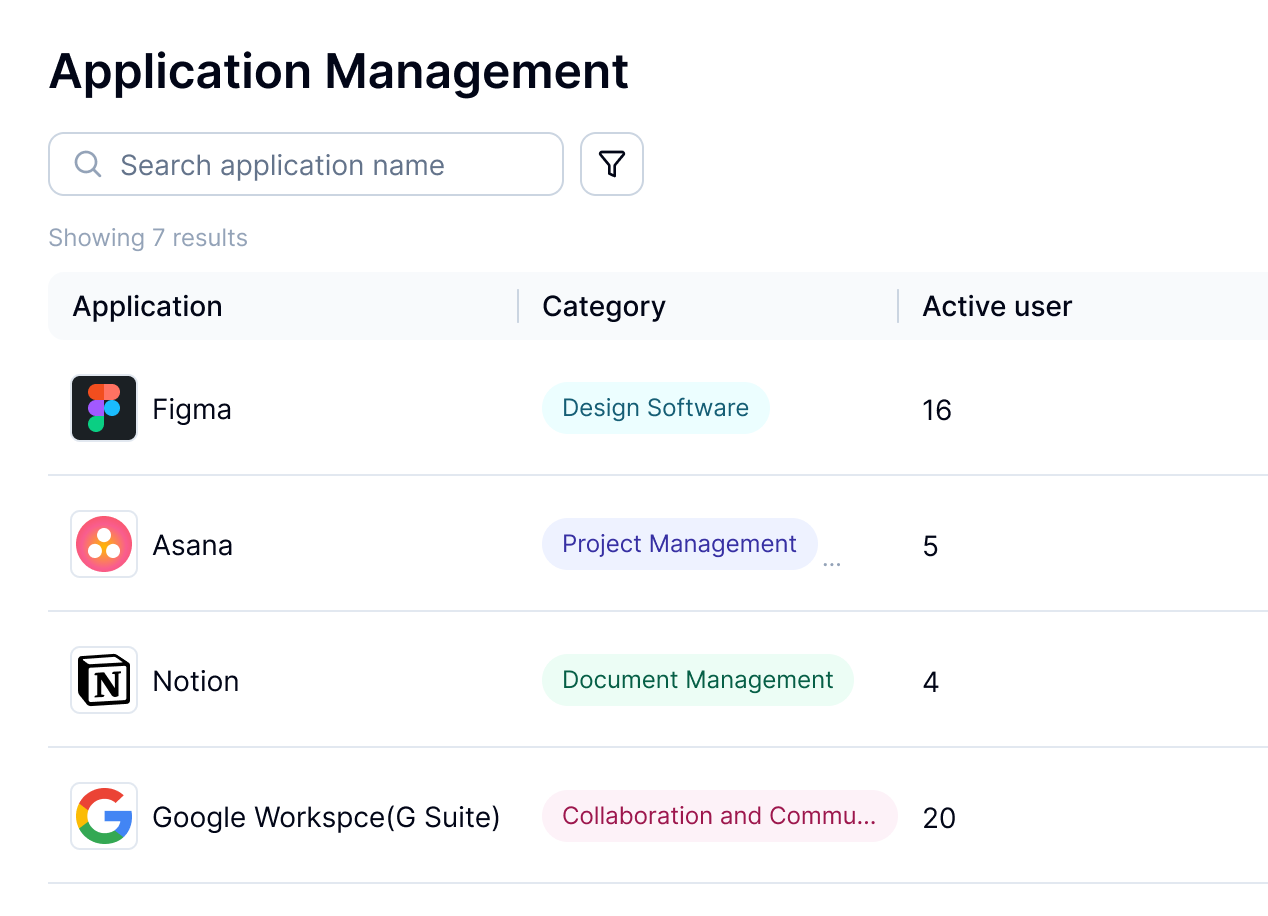Click the filter funnel icon button
This screenshot has width=1268, height=916.
pos(611,164)
